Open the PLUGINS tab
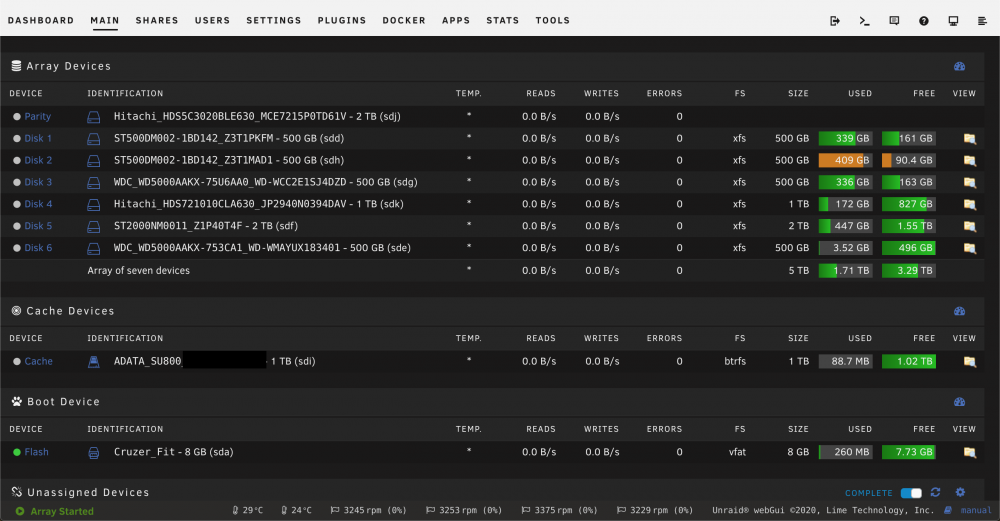 (342, 20)
